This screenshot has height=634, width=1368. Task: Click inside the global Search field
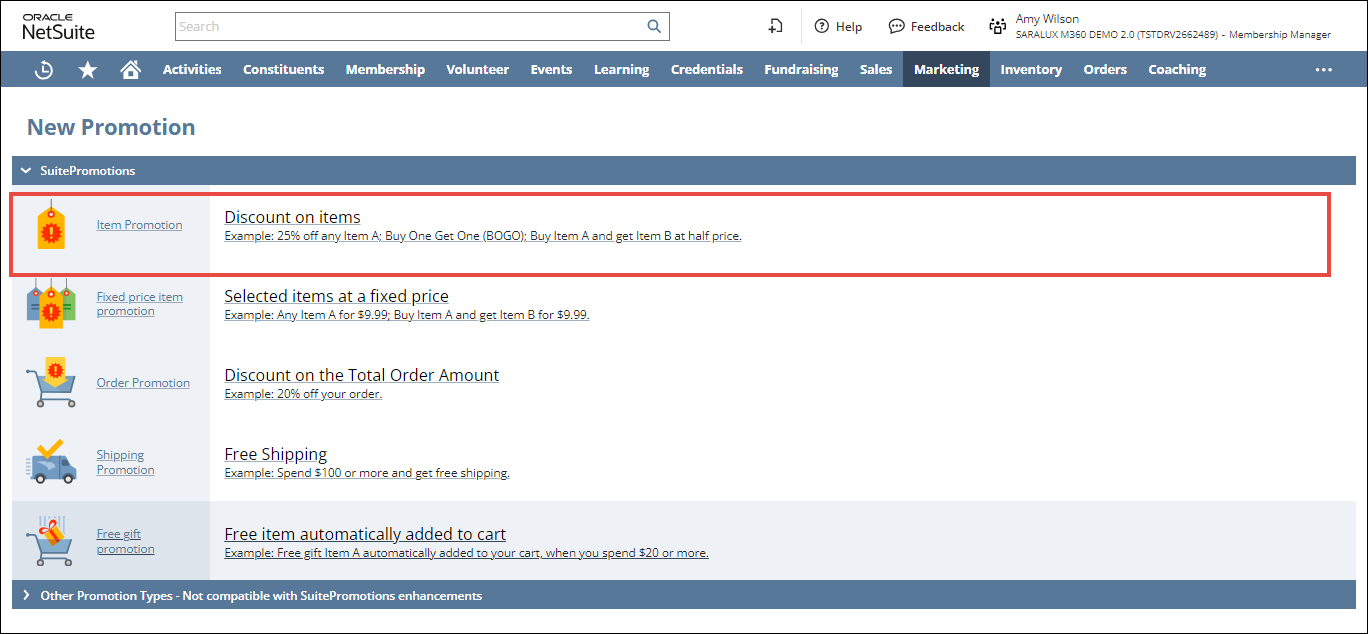[410, 27]
